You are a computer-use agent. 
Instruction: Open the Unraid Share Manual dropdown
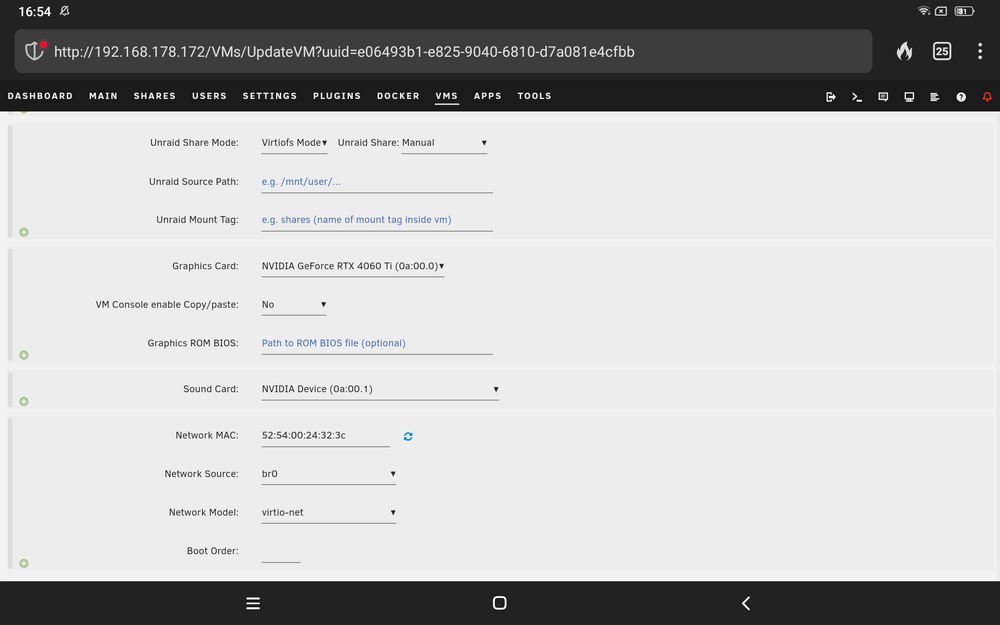coord(444,143)
